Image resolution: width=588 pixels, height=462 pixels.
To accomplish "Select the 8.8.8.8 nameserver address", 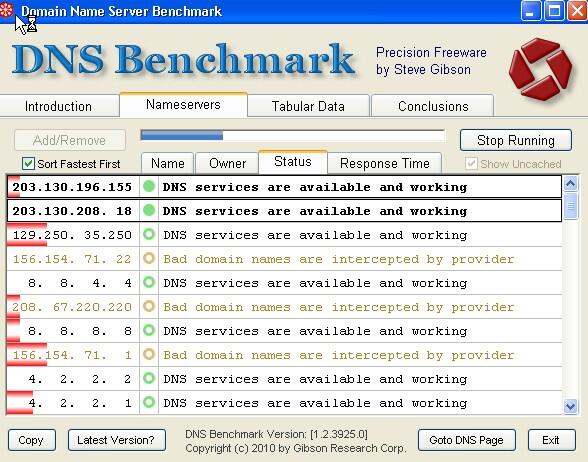I will pos(80,331).
